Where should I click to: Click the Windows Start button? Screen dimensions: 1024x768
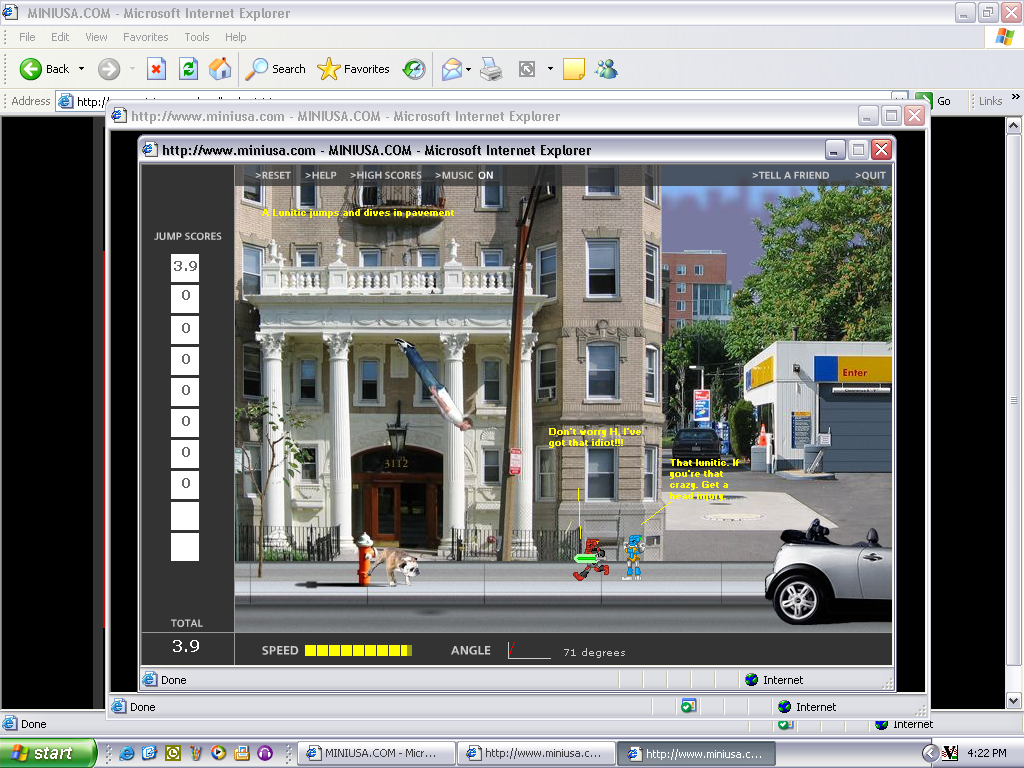[x=48, y=753]
